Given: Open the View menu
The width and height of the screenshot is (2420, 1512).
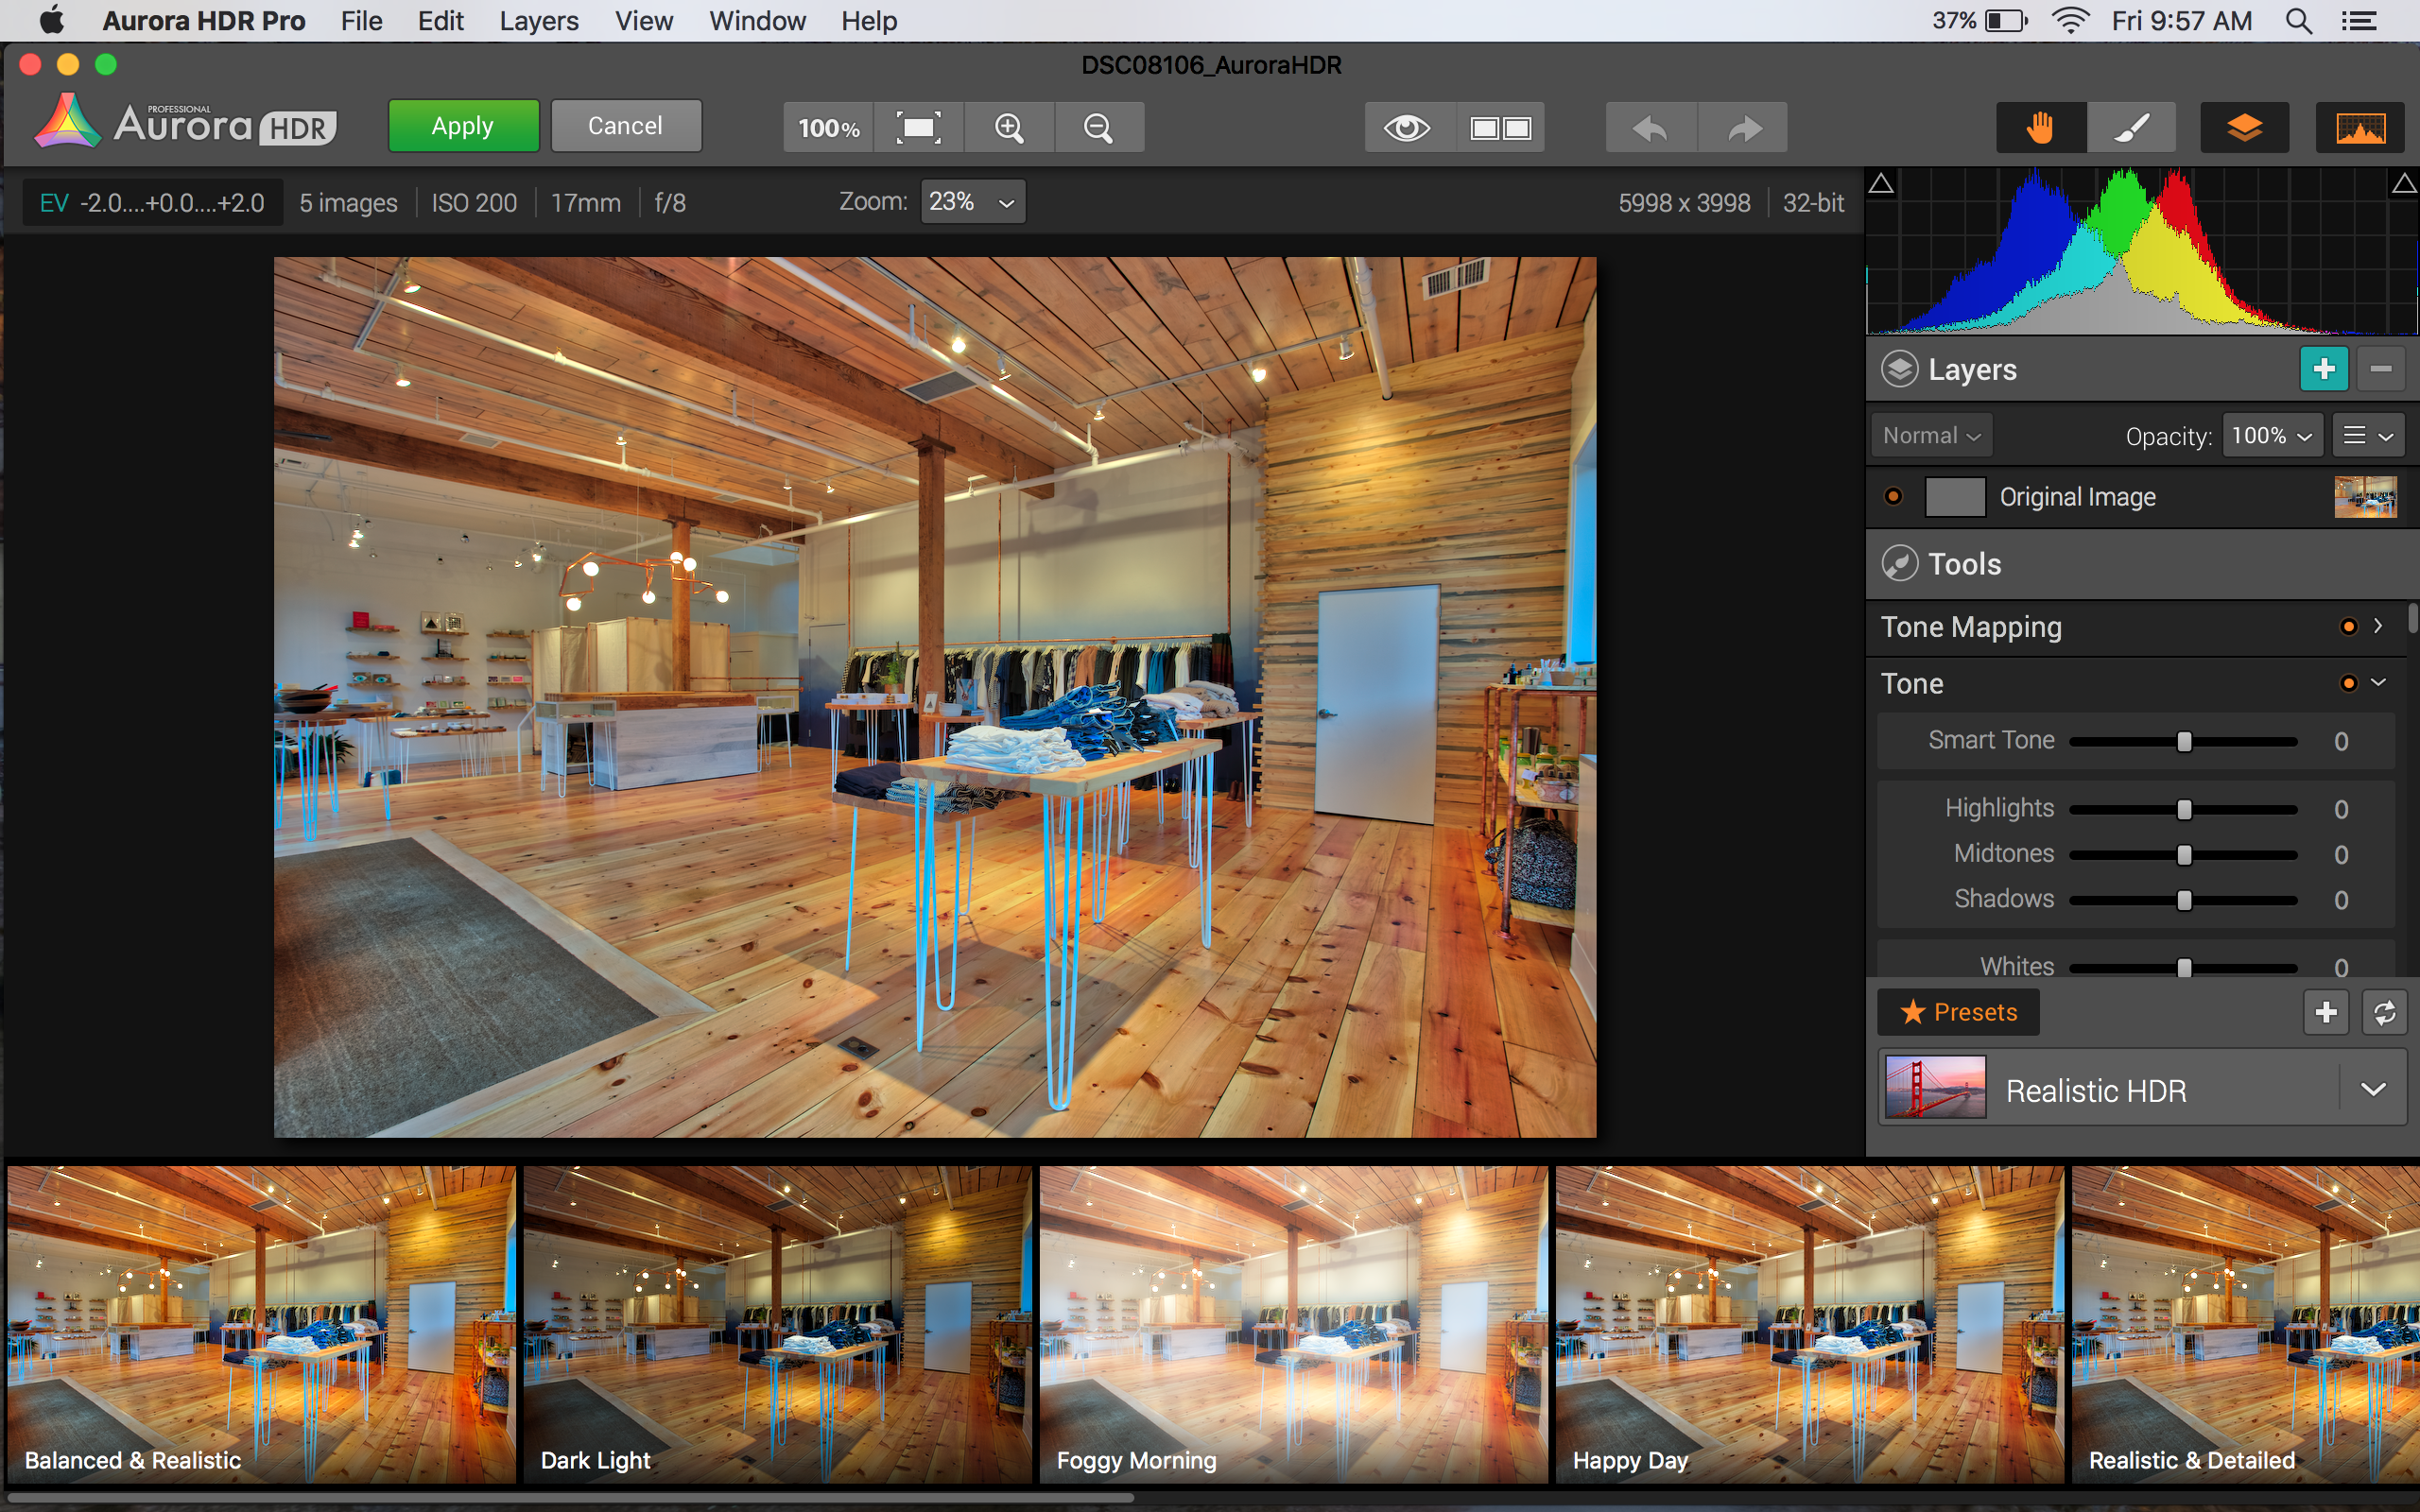Looking at the screenshot, I should pyautogui.click(x=643, y=21).
